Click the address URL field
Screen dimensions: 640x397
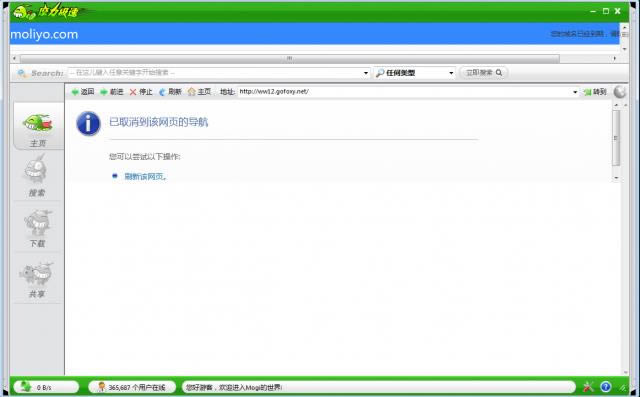404,92
